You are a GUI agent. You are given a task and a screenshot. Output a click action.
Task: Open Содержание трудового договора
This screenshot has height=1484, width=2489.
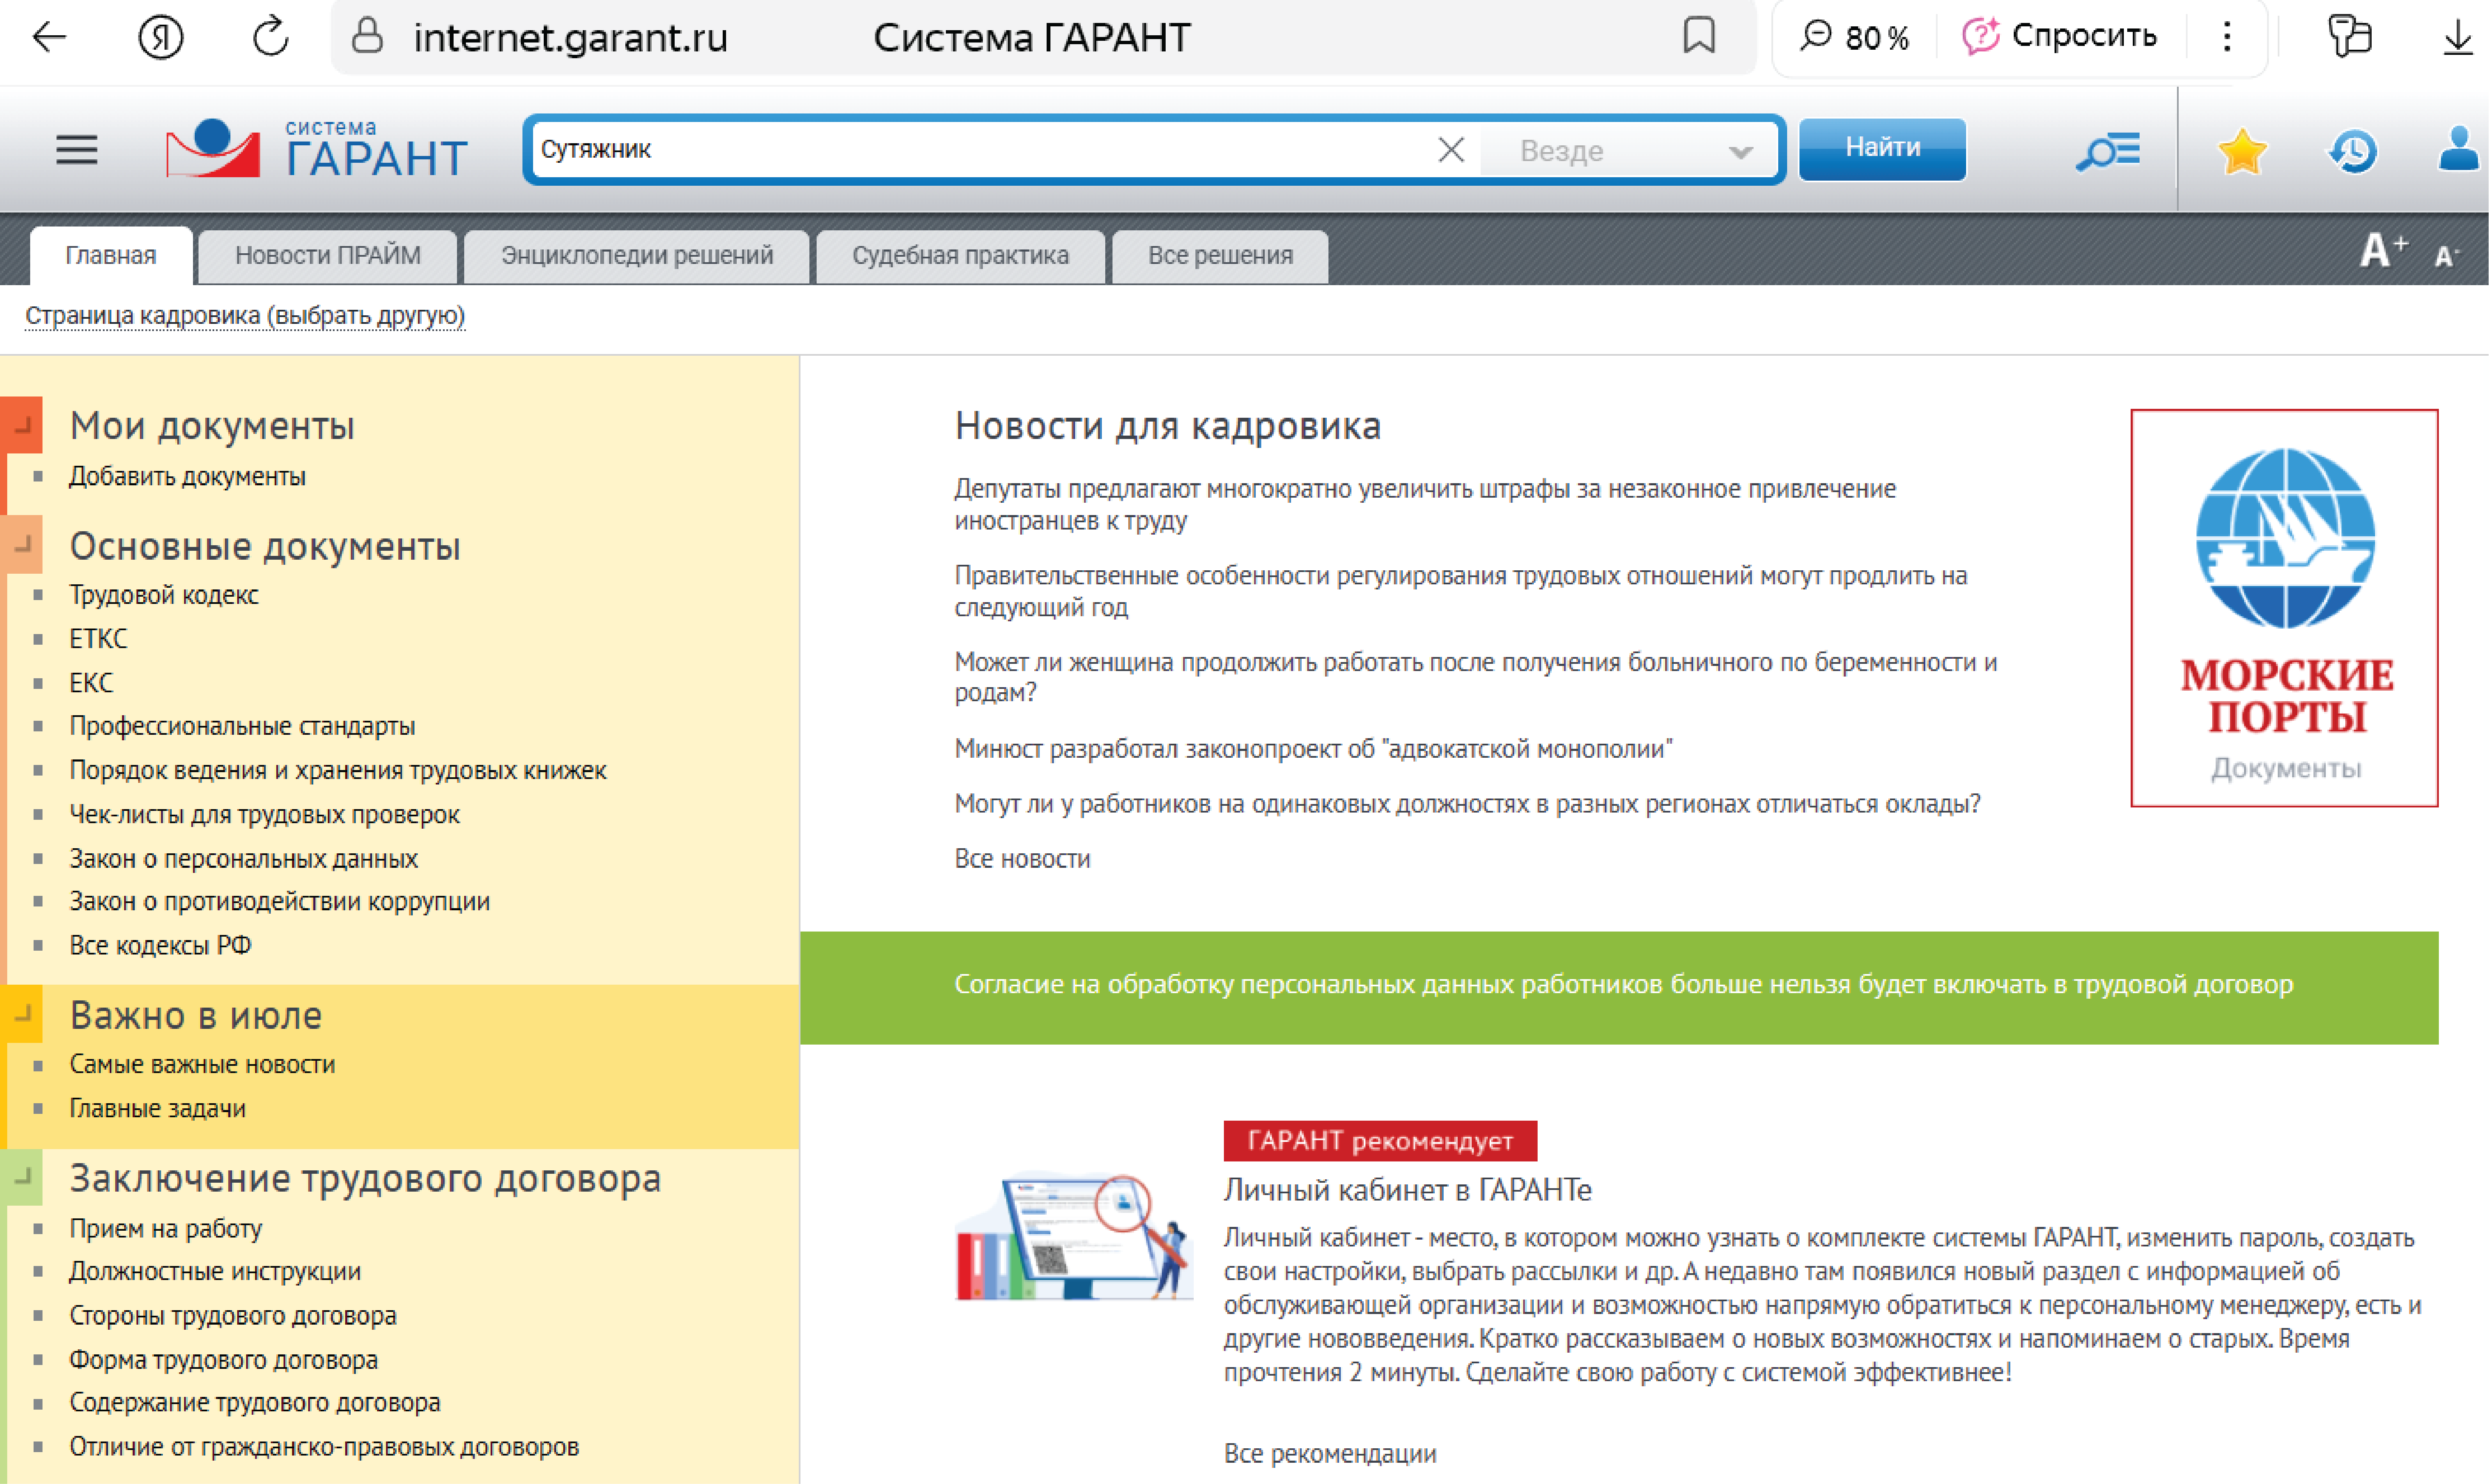(255, 1402)
